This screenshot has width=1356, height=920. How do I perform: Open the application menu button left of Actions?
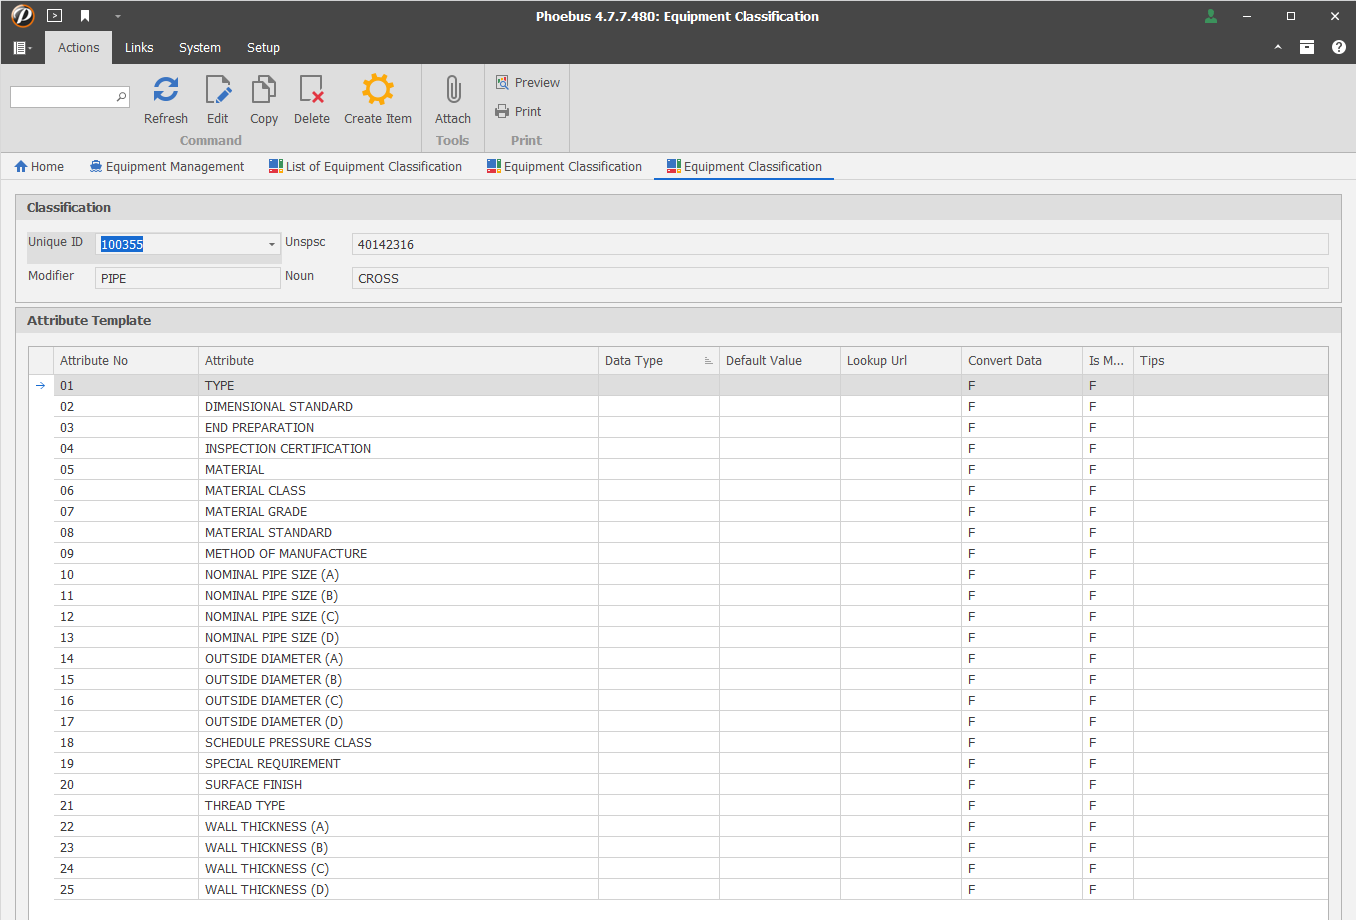point(22,48)
